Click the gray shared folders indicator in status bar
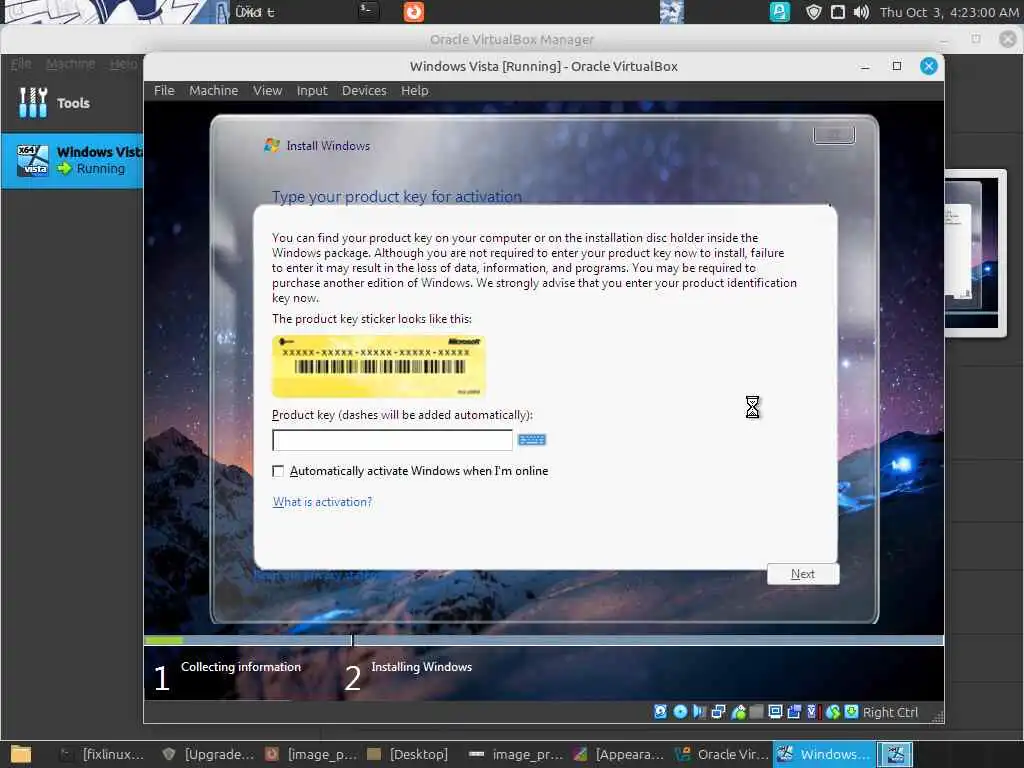 tap(756, 712)
